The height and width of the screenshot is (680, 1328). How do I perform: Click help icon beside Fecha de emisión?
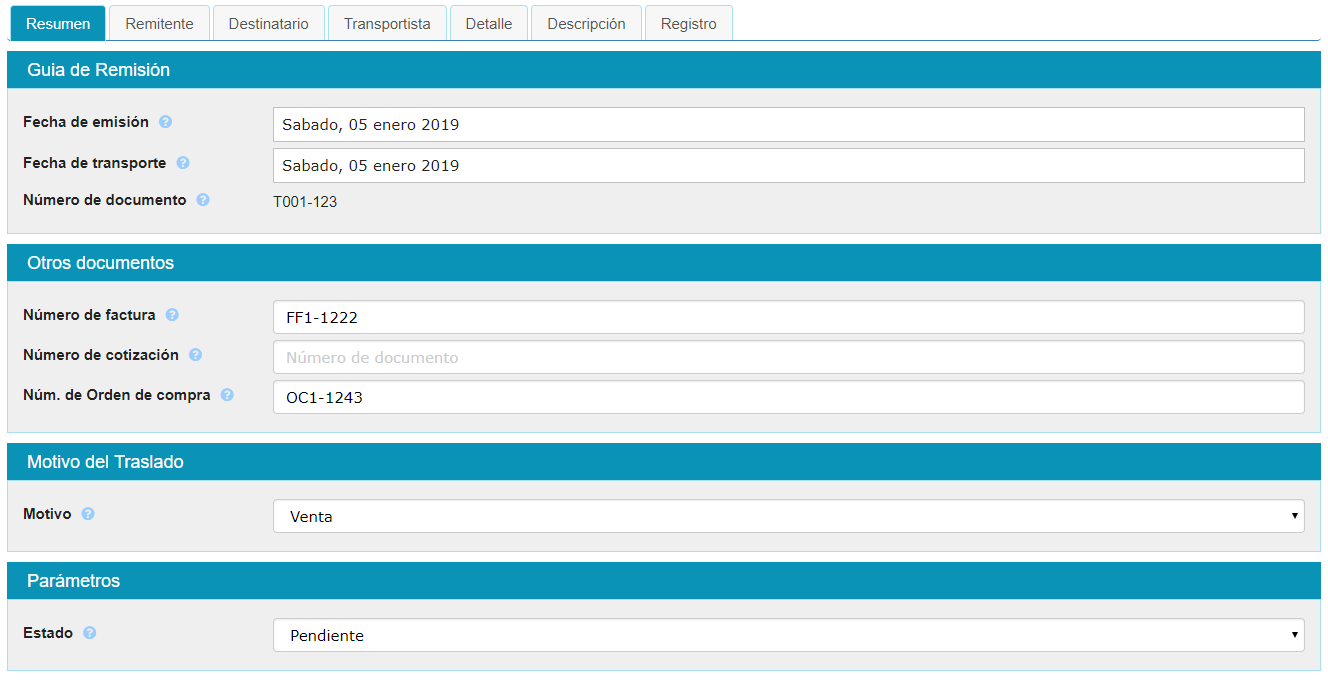click(x=165, y=122)
